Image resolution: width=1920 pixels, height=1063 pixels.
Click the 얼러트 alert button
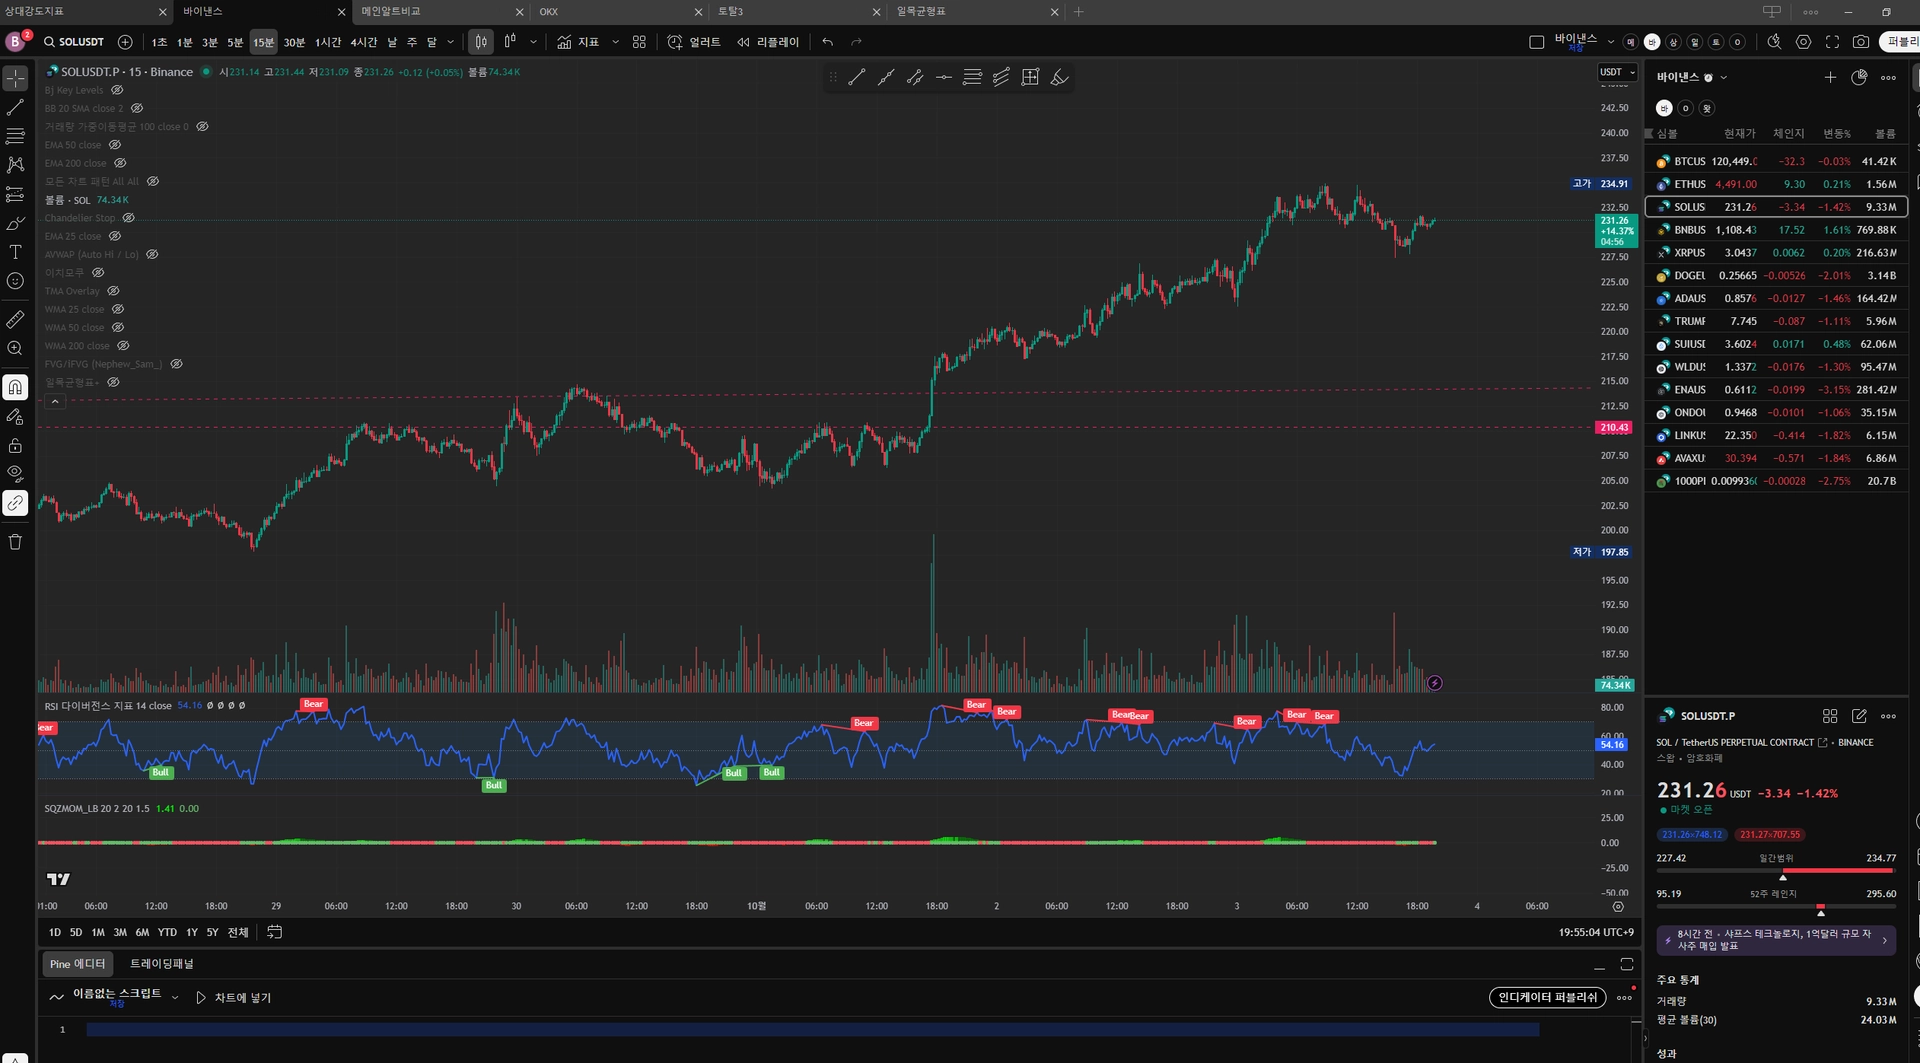[694, 42]
